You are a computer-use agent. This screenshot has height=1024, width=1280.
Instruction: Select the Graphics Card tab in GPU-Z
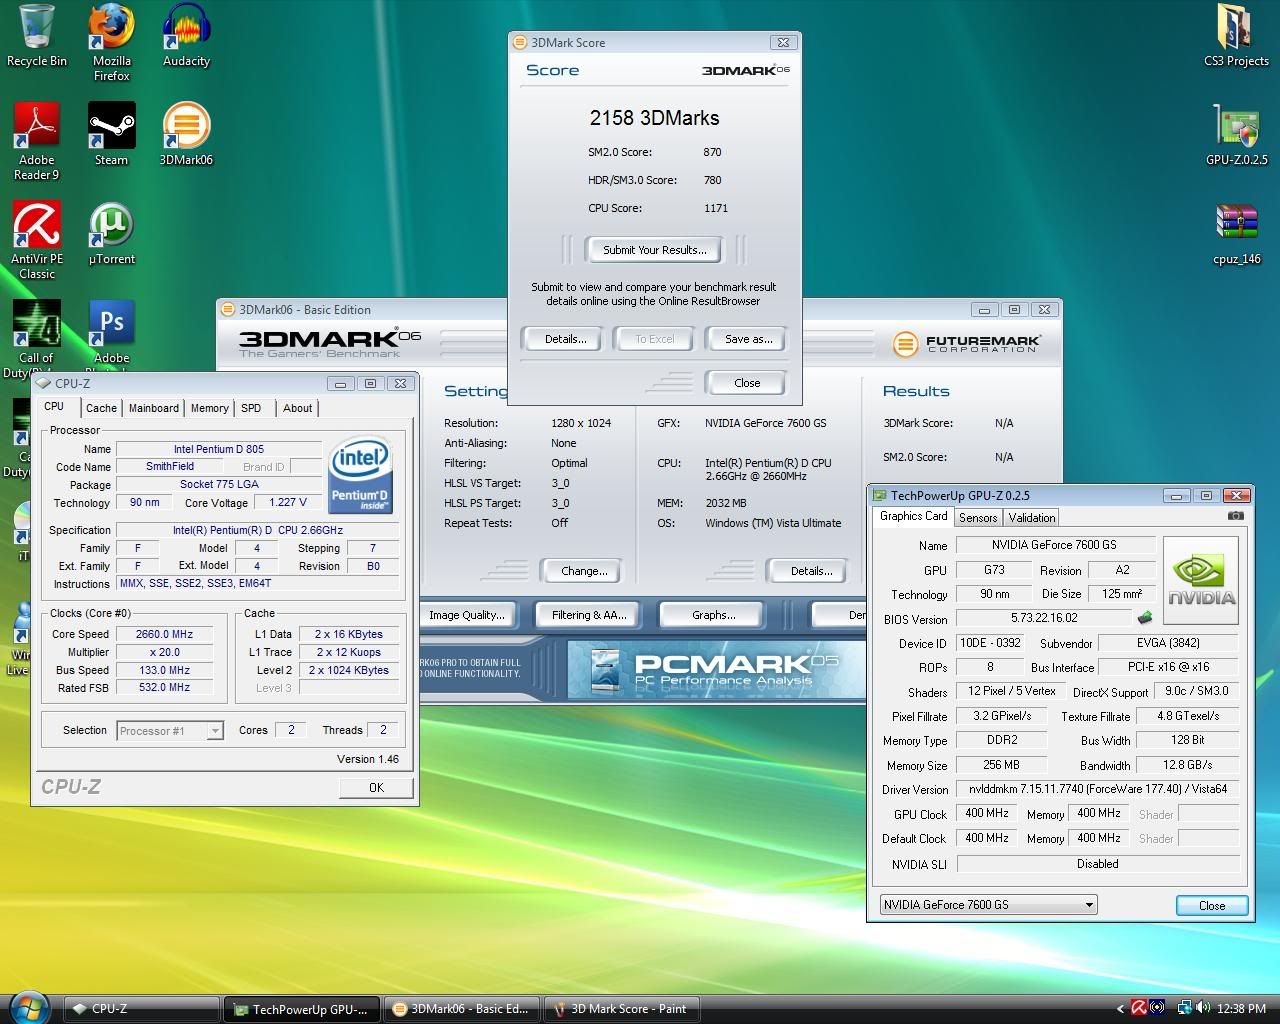point(913,516)
